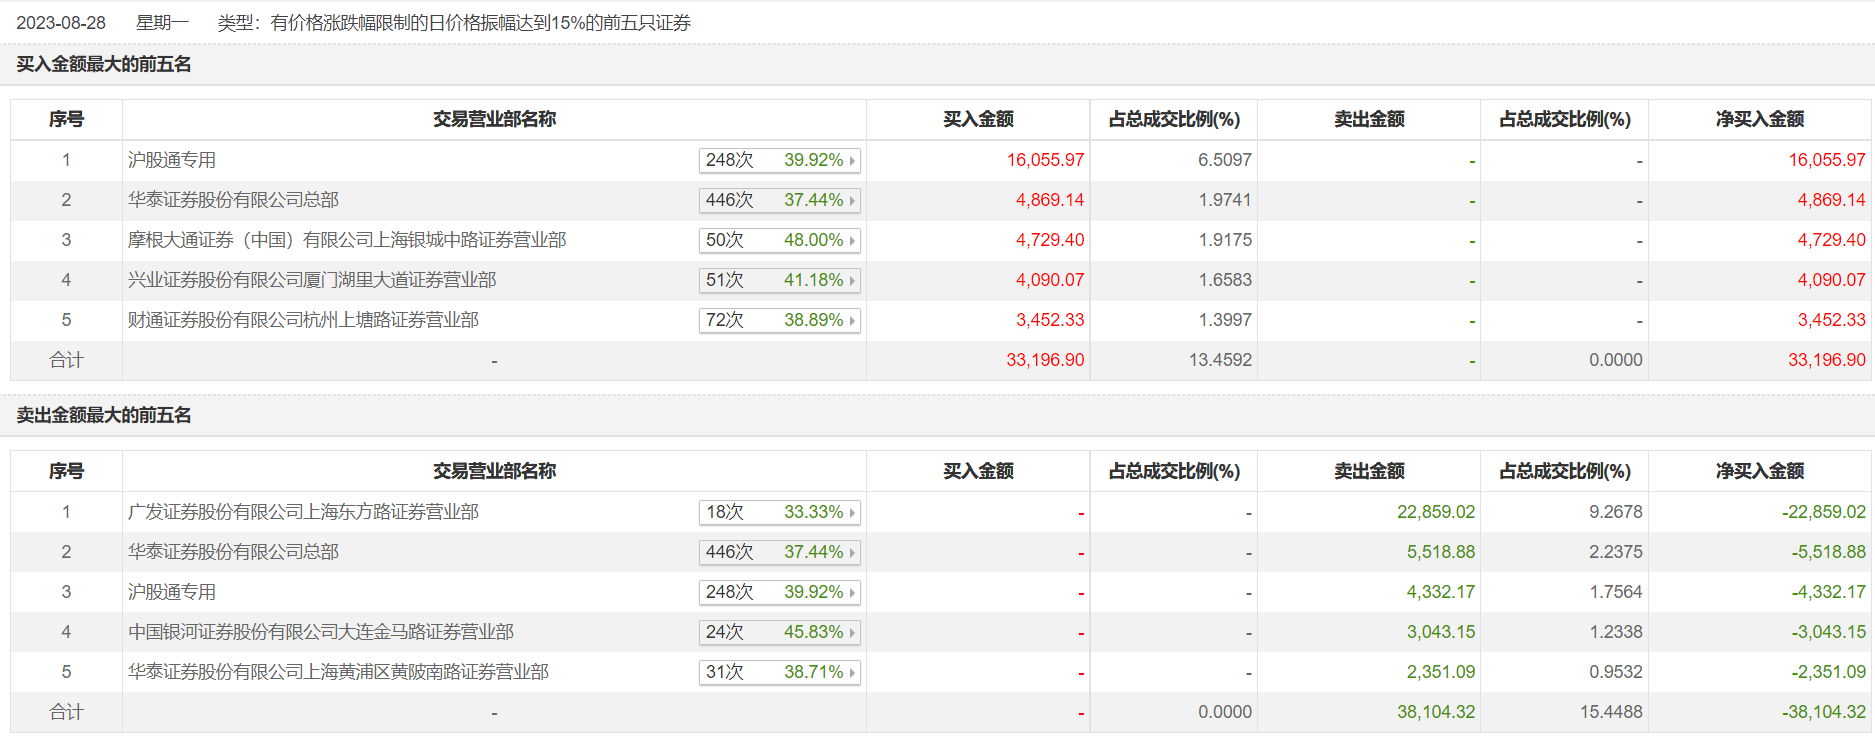Image resolution: width=1875 pixels, height=739 pixels.
Task: Expand the 31次 38.71% stats box
Action: coord(779,672)
